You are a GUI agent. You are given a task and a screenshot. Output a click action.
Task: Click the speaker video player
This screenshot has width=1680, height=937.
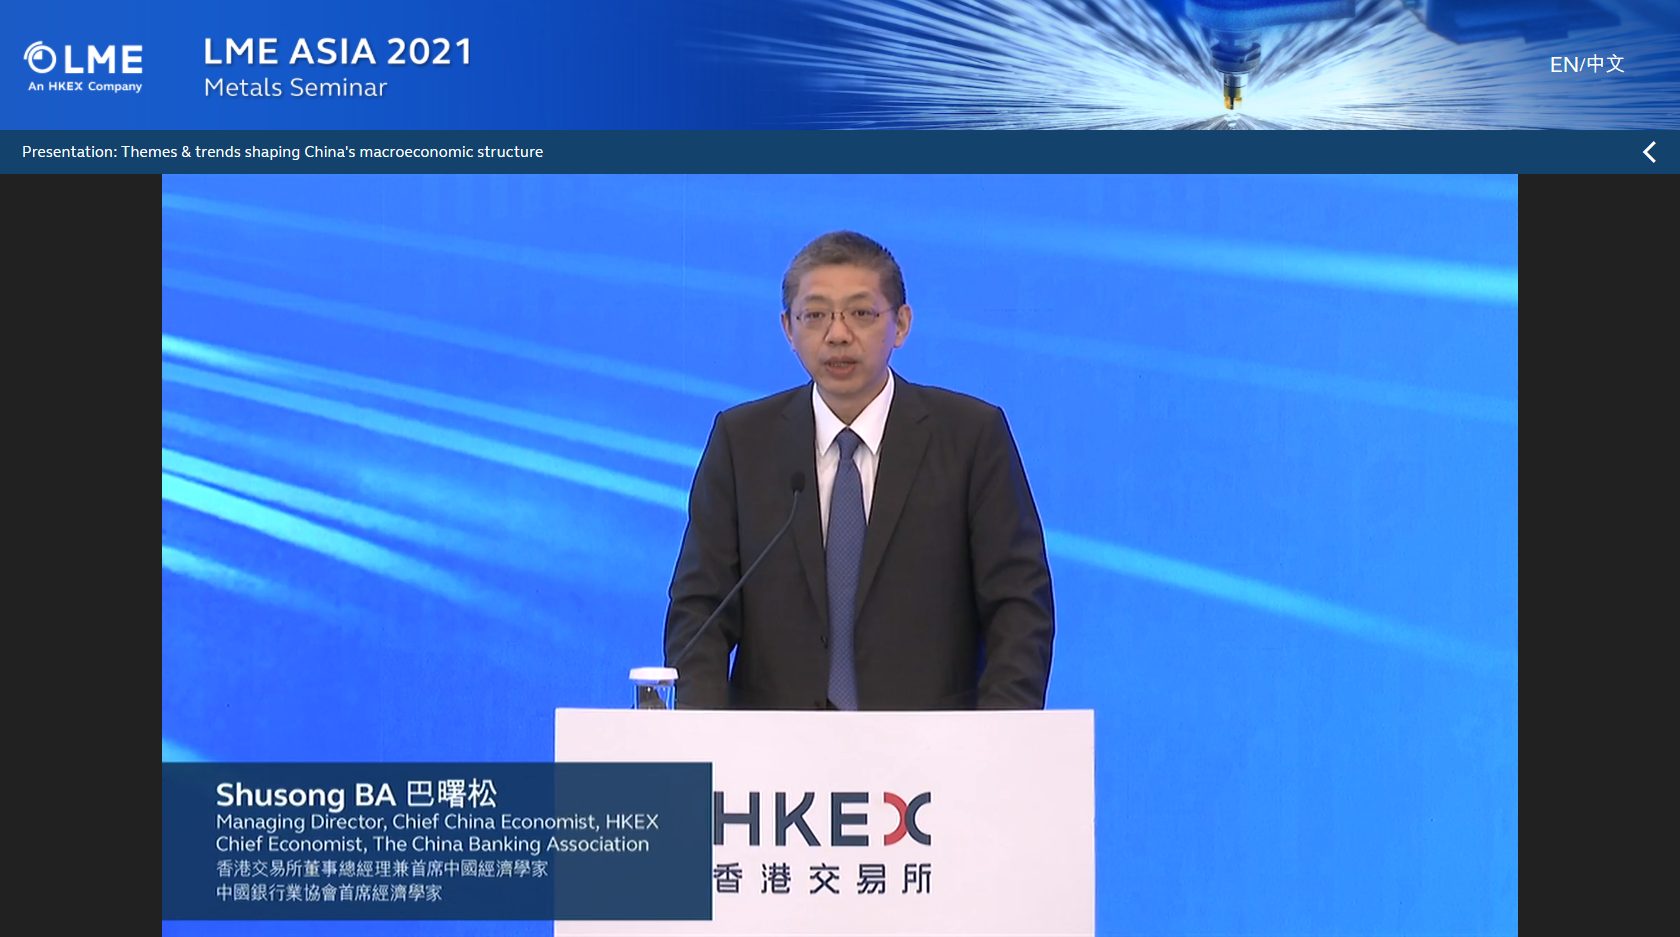click(x=839, y=555)
